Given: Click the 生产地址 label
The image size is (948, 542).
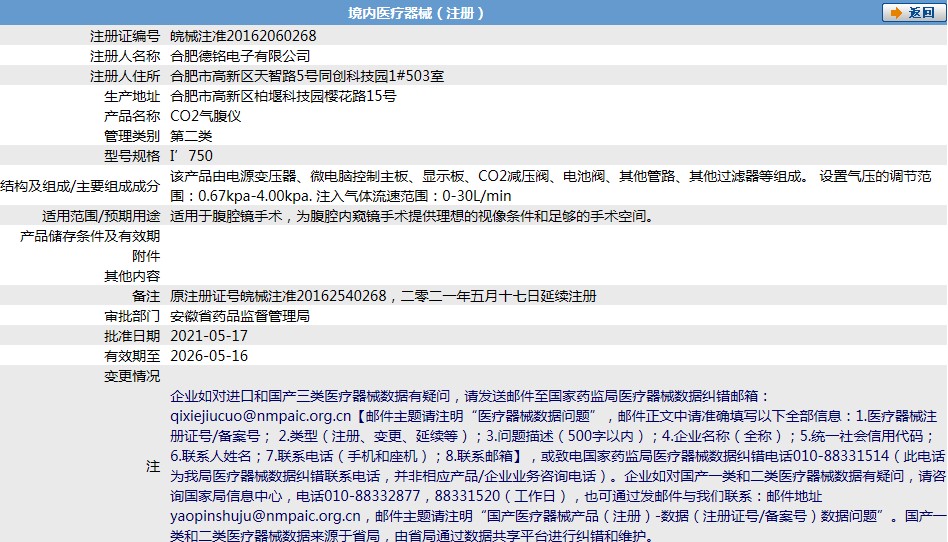Looking at the screenshot, I should (x=132, y=96).
